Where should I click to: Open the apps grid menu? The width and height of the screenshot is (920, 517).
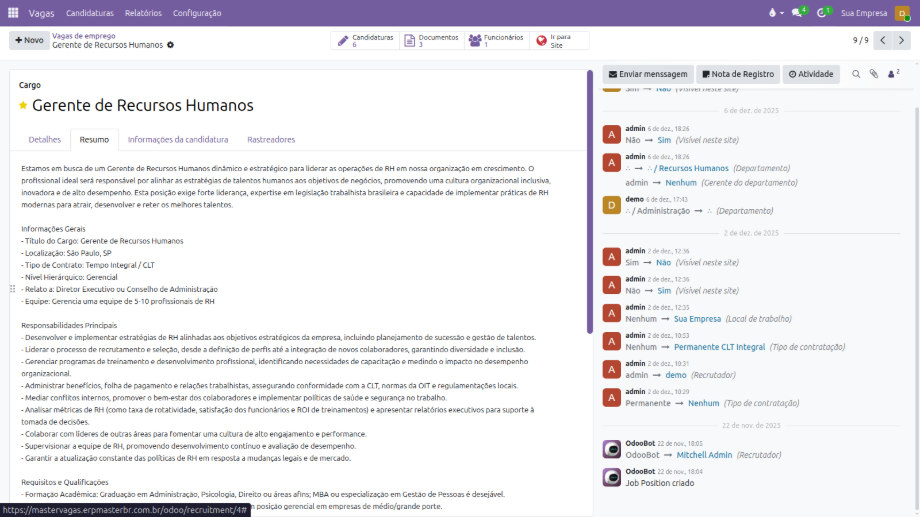coord(12,13)
